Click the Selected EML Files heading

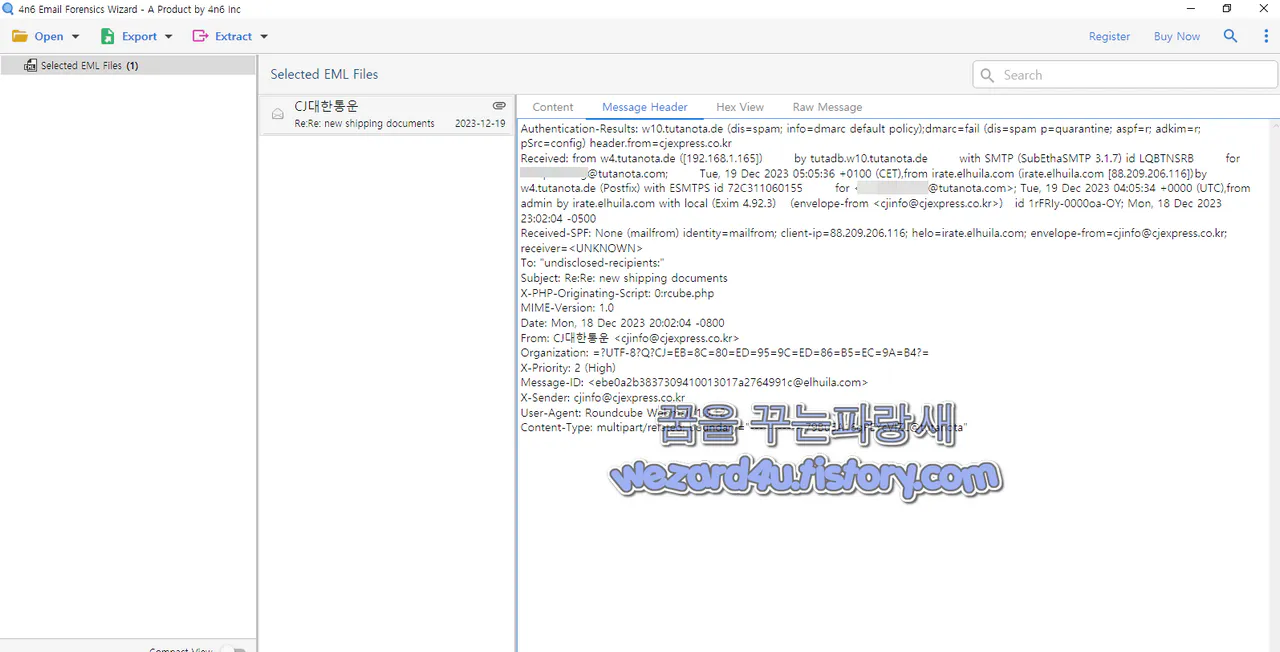[x=324, y=74]
